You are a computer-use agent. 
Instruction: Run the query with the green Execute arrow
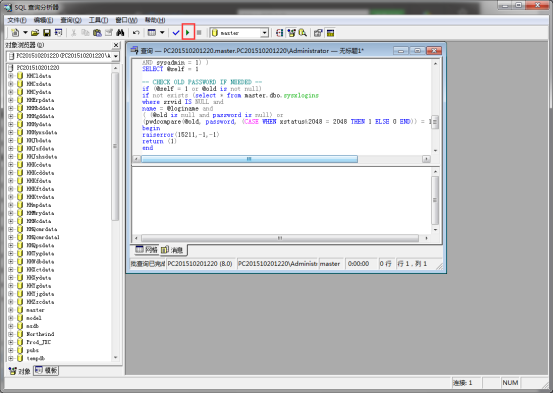(188, 33)
